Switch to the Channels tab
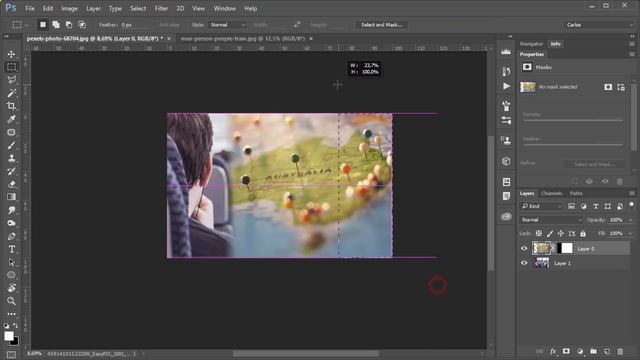640x360 pixels. point(552,193)
